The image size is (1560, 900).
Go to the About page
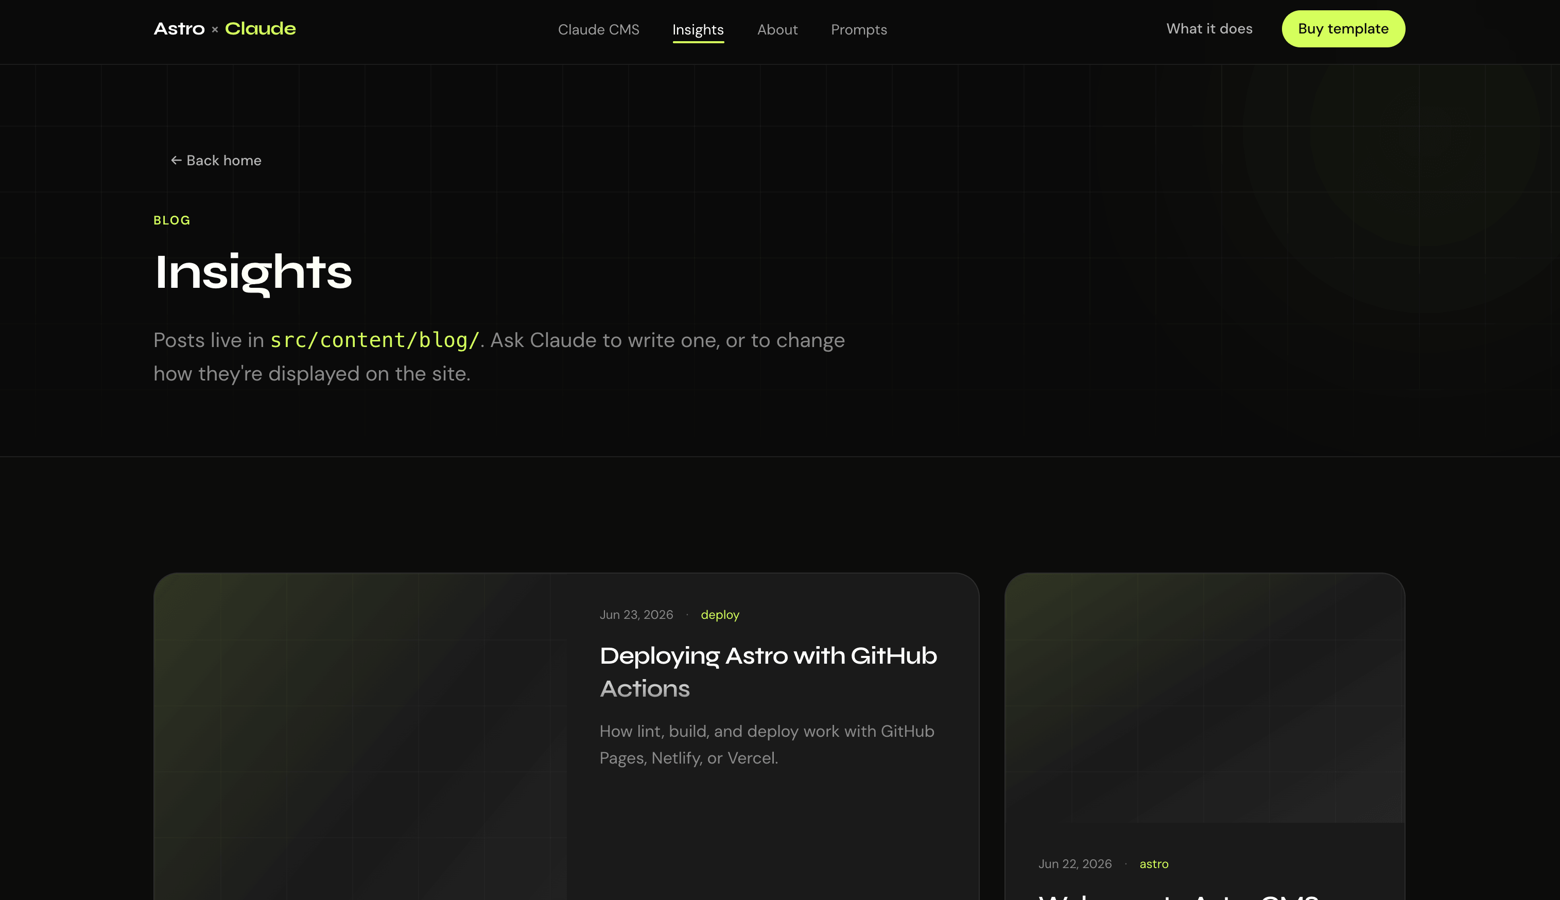click(777, 30)
